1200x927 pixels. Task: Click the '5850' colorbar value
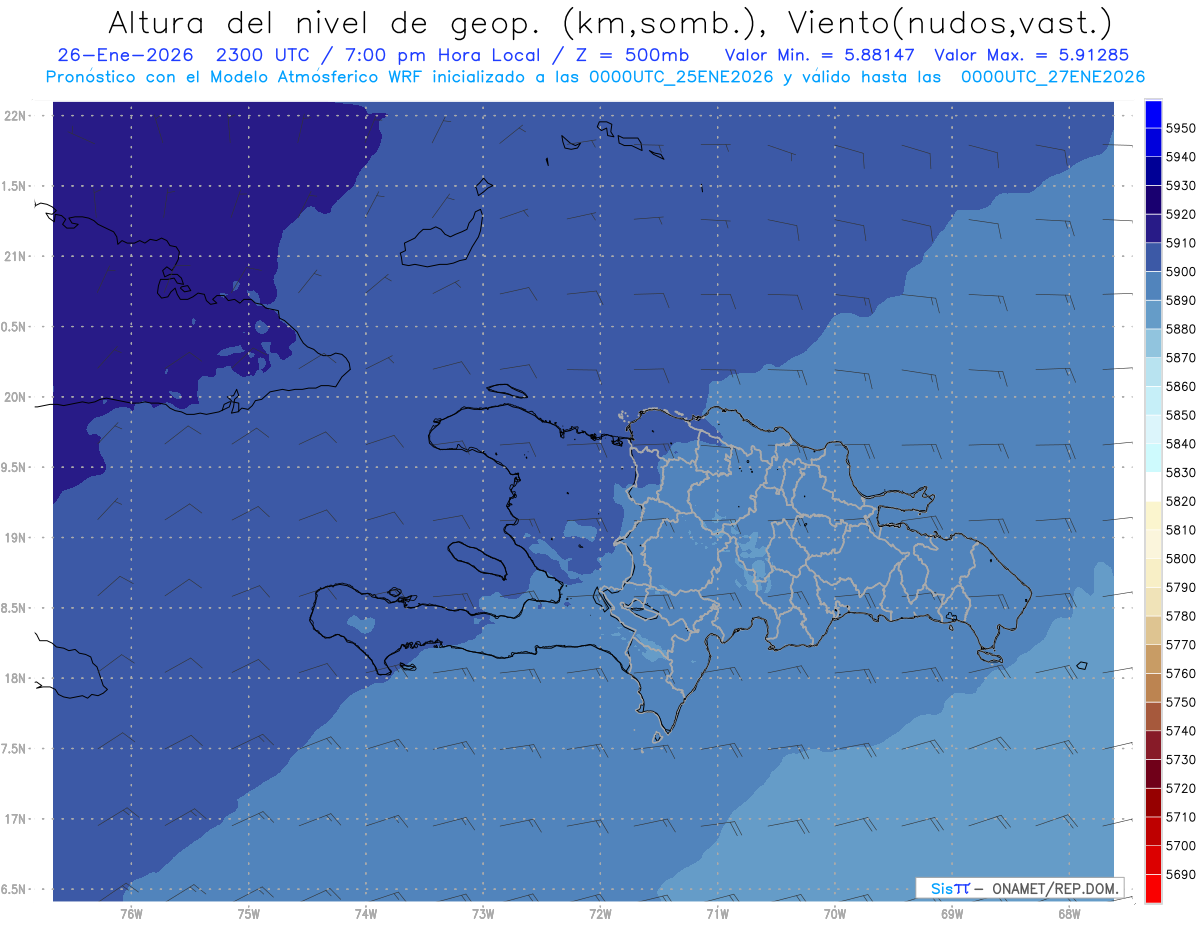[x=1180, y=415]
